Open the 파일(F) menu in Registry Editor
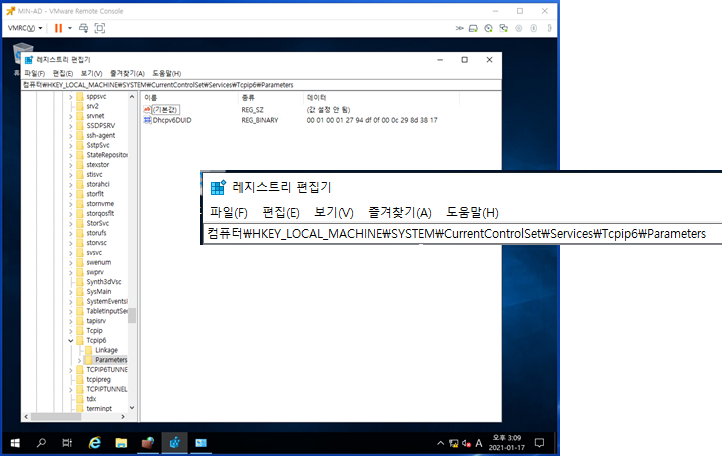Viewport: 722px width, 456px height. tap(35, 73)
